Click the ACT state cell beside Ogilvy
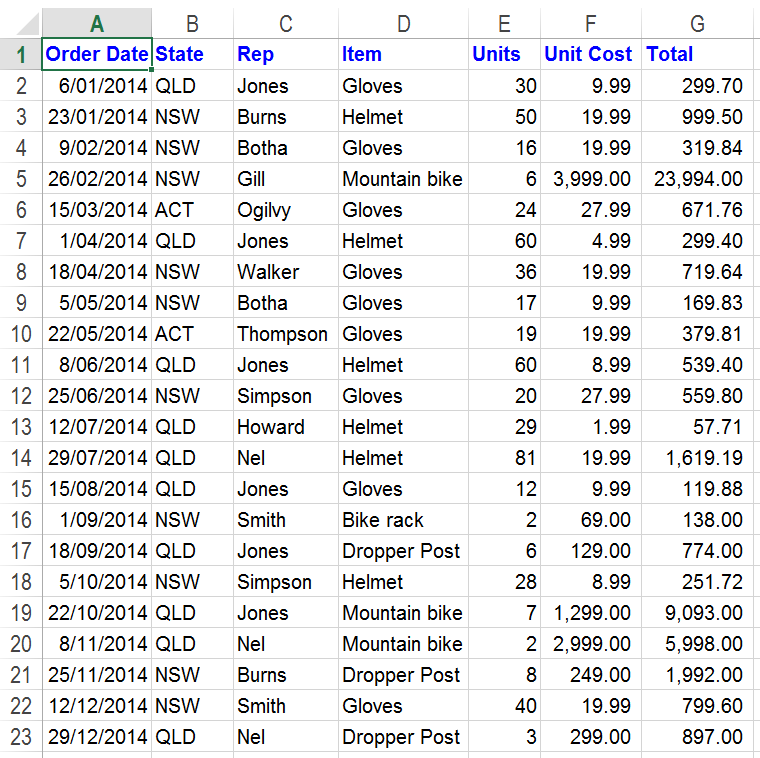 [192, 210]
